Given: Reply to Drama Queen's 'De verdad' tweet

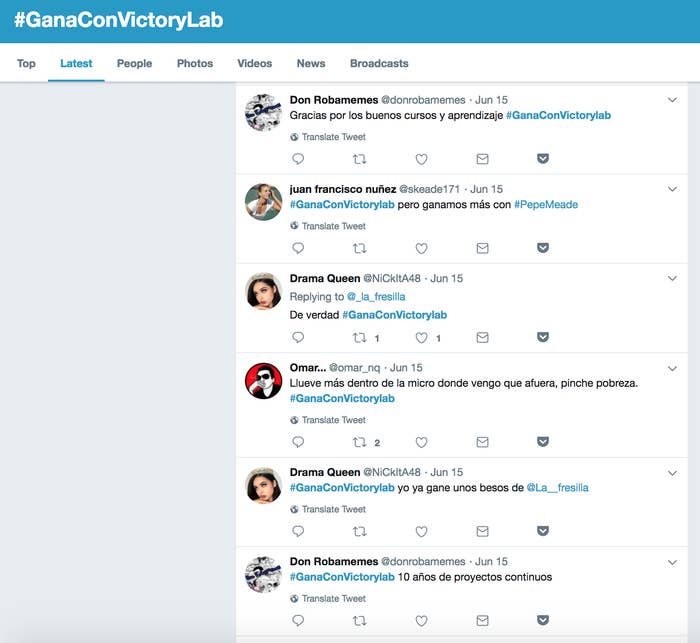Looking at the screenshot, I should tap(298, 338).
